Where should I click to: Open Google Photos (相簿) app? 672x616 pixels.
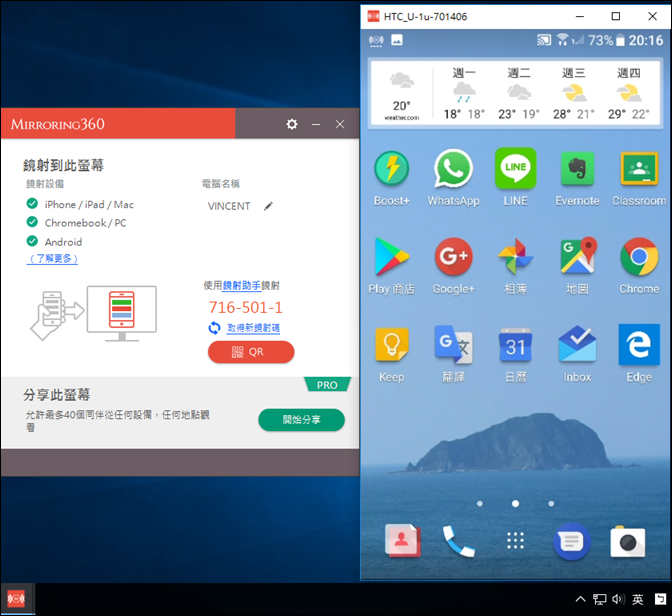(515, 256)
